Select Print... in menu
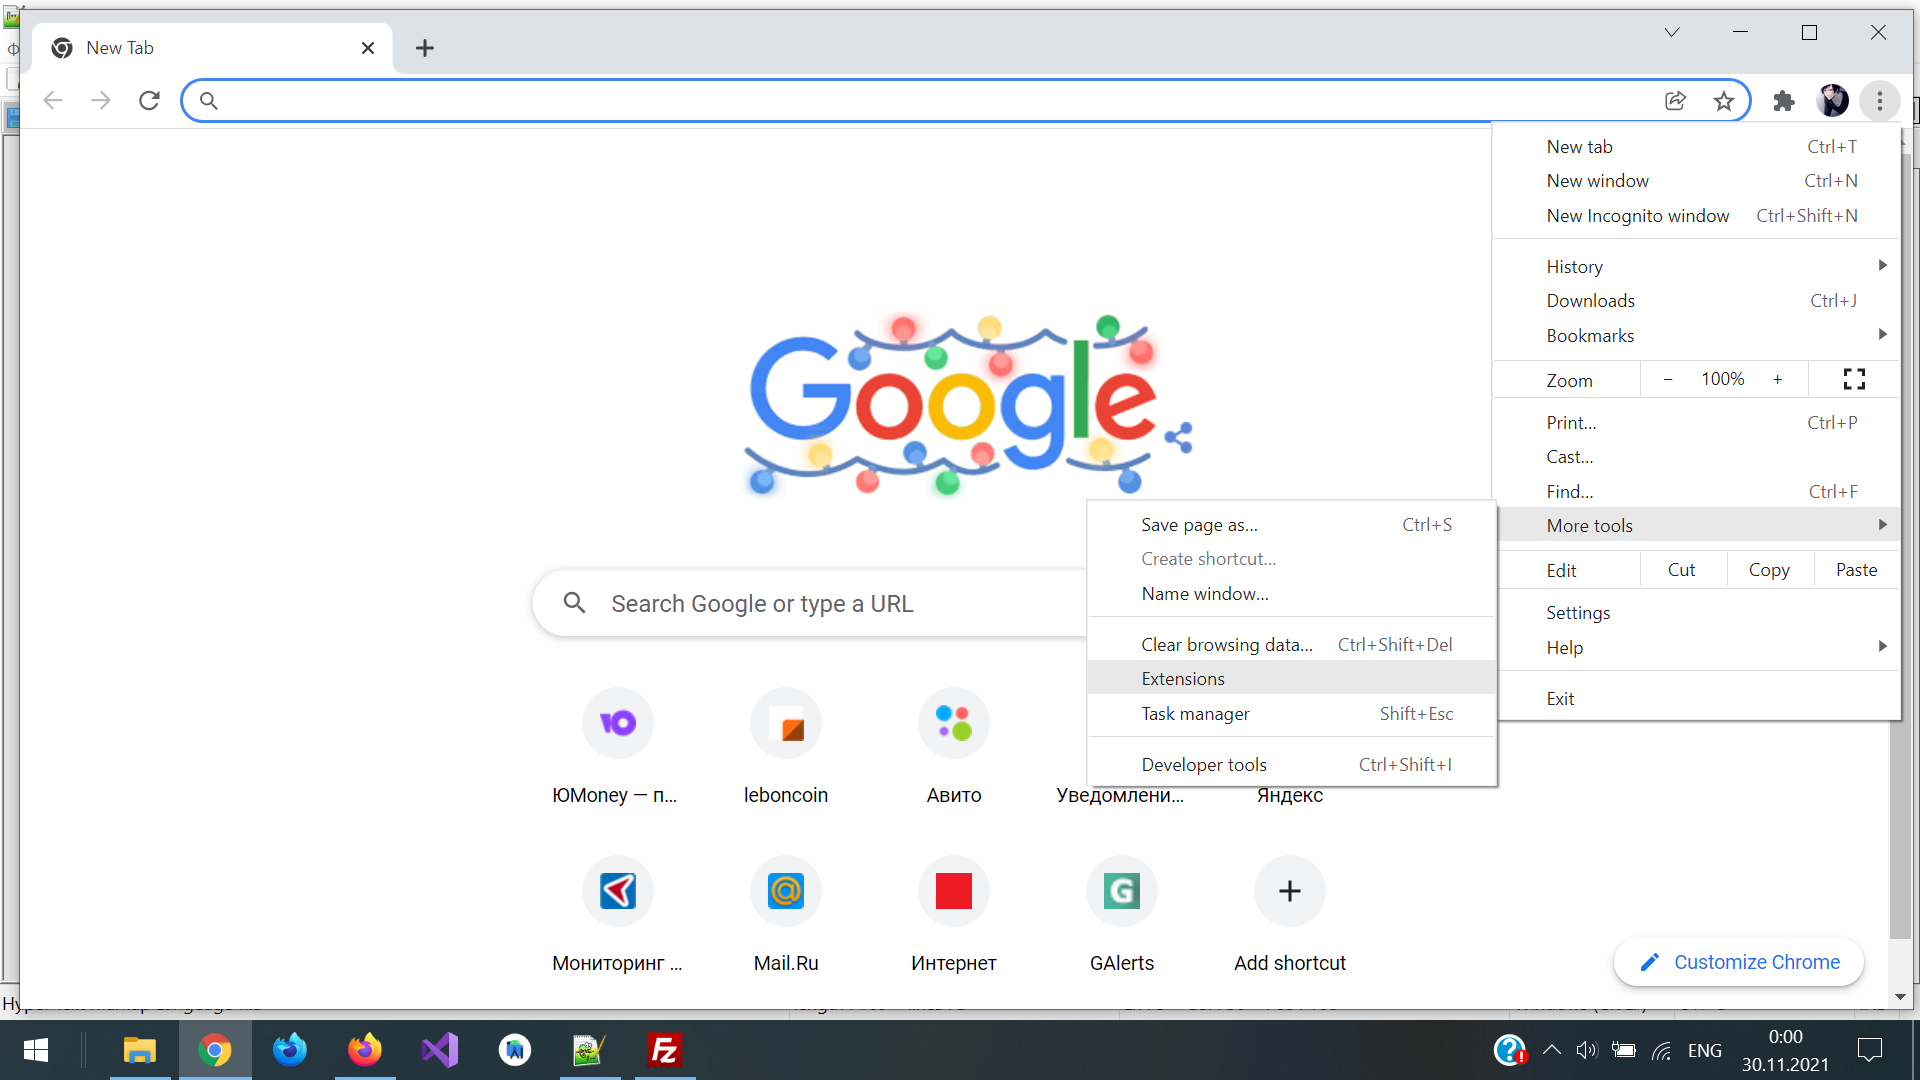 point(1697,423)
